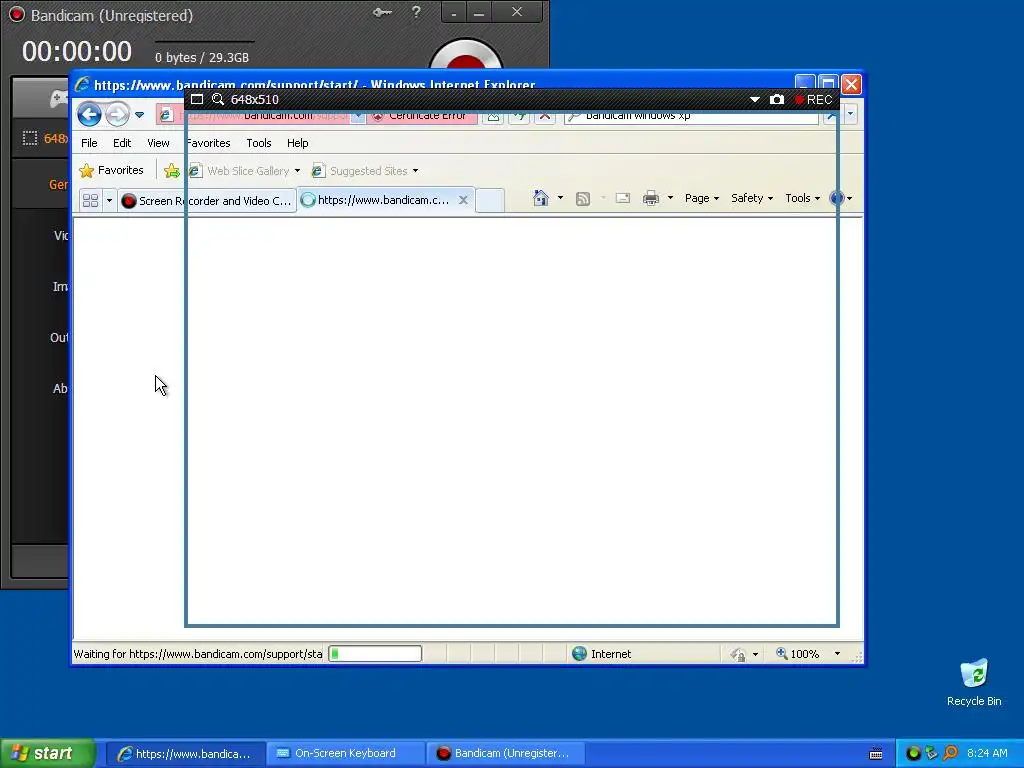Open a new blank IE tab
1024x768 pixels.
[x=490, y=200]
